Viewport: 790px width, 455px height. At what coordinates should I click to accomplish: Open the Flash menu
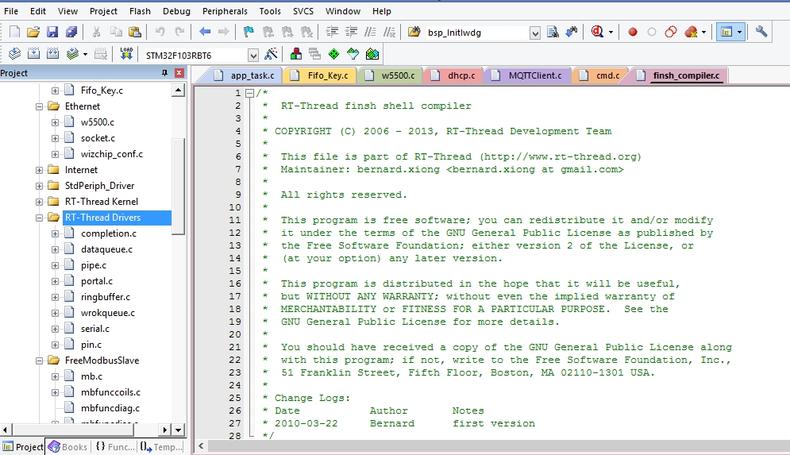pyautogui.click(x=140, y=11)
